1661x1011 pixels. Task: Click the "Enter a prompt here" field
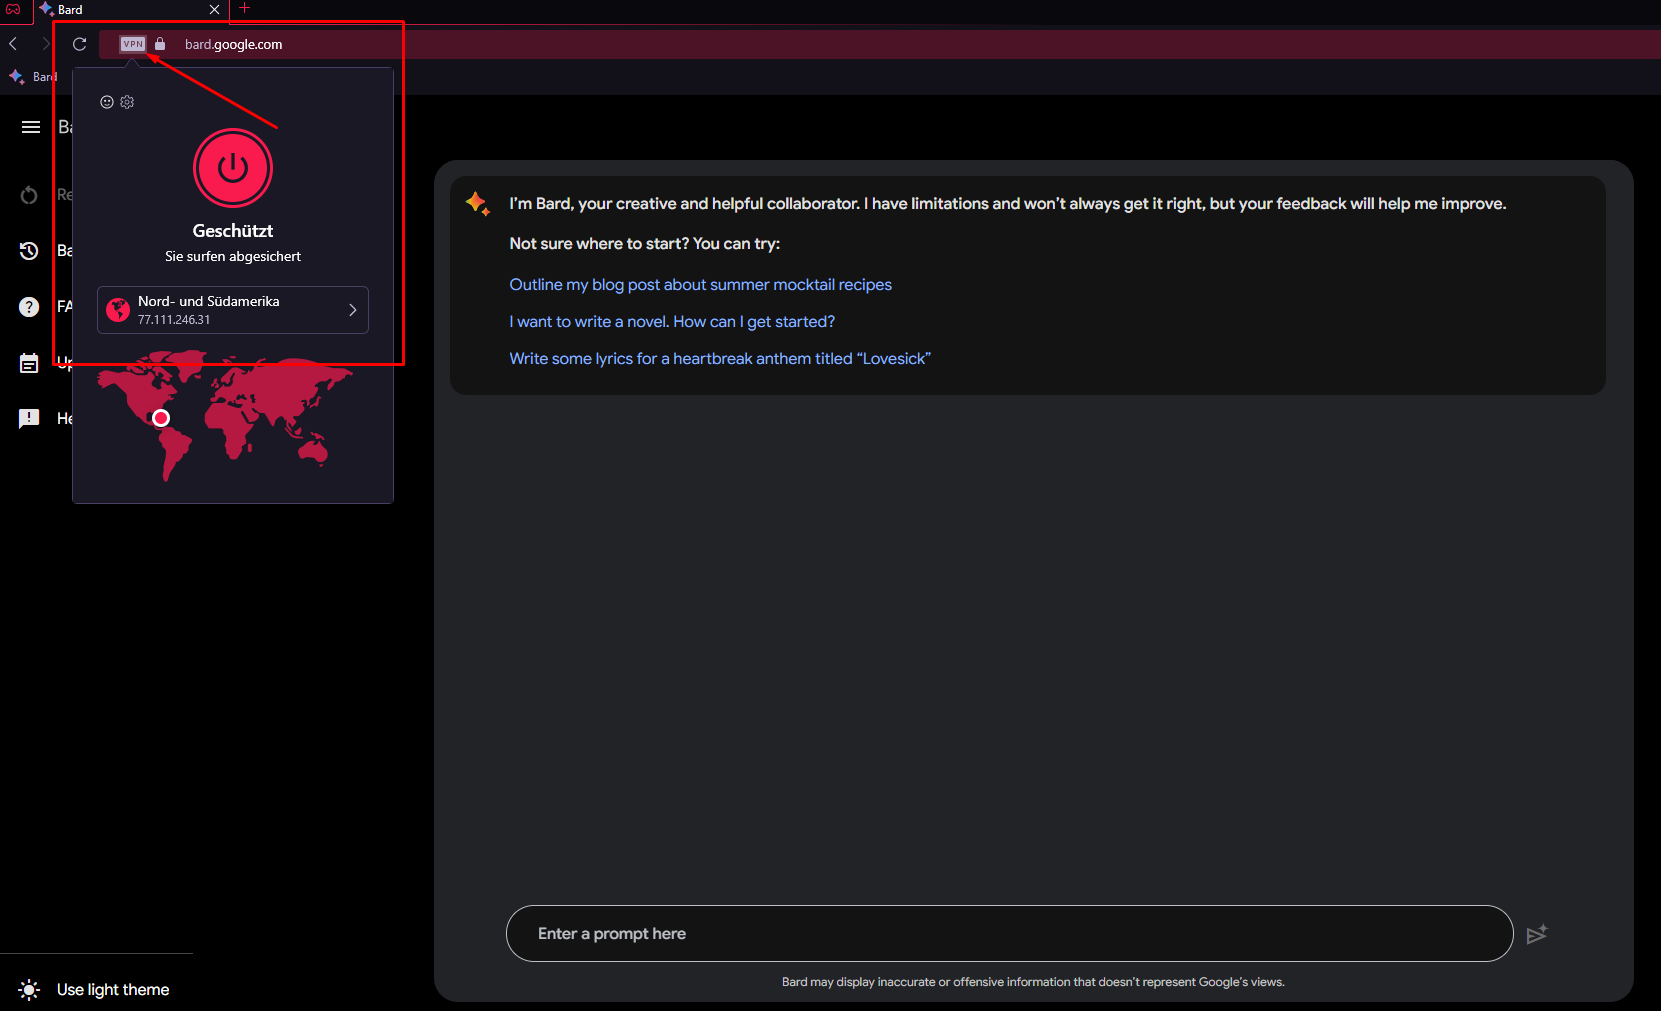(x=1008, y=934)
